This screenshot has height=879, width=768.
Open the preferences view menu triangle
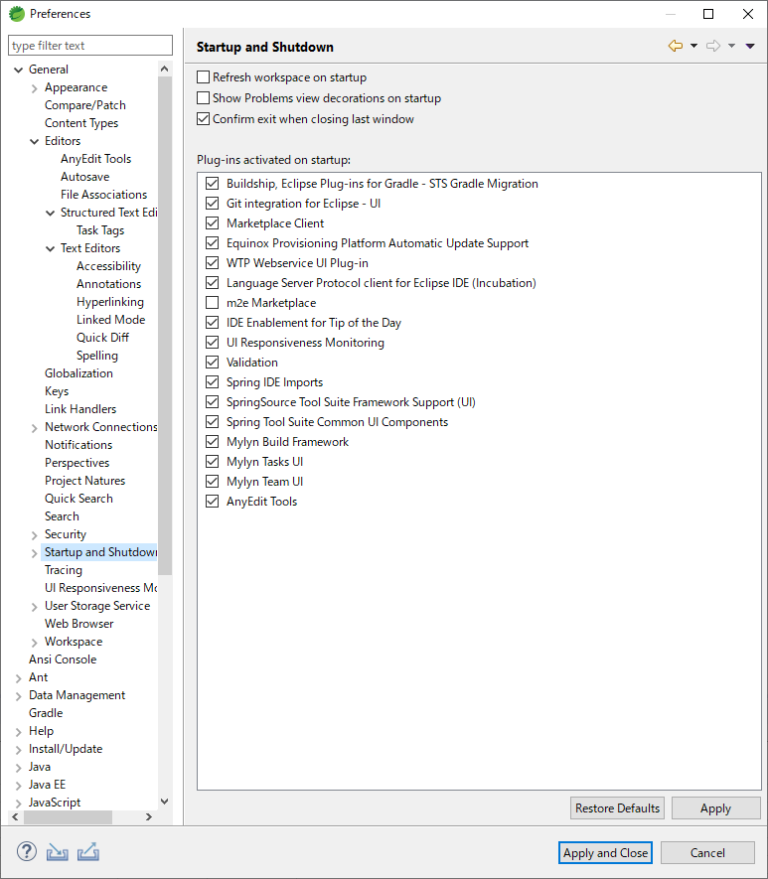[750, 46]
